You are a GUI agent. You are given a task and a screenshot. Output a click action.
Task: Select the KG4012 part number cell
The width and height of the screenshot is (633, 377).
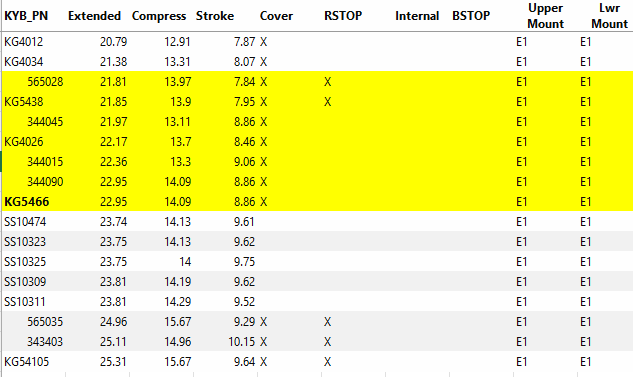pyautogui.click(x=23, y=42)
